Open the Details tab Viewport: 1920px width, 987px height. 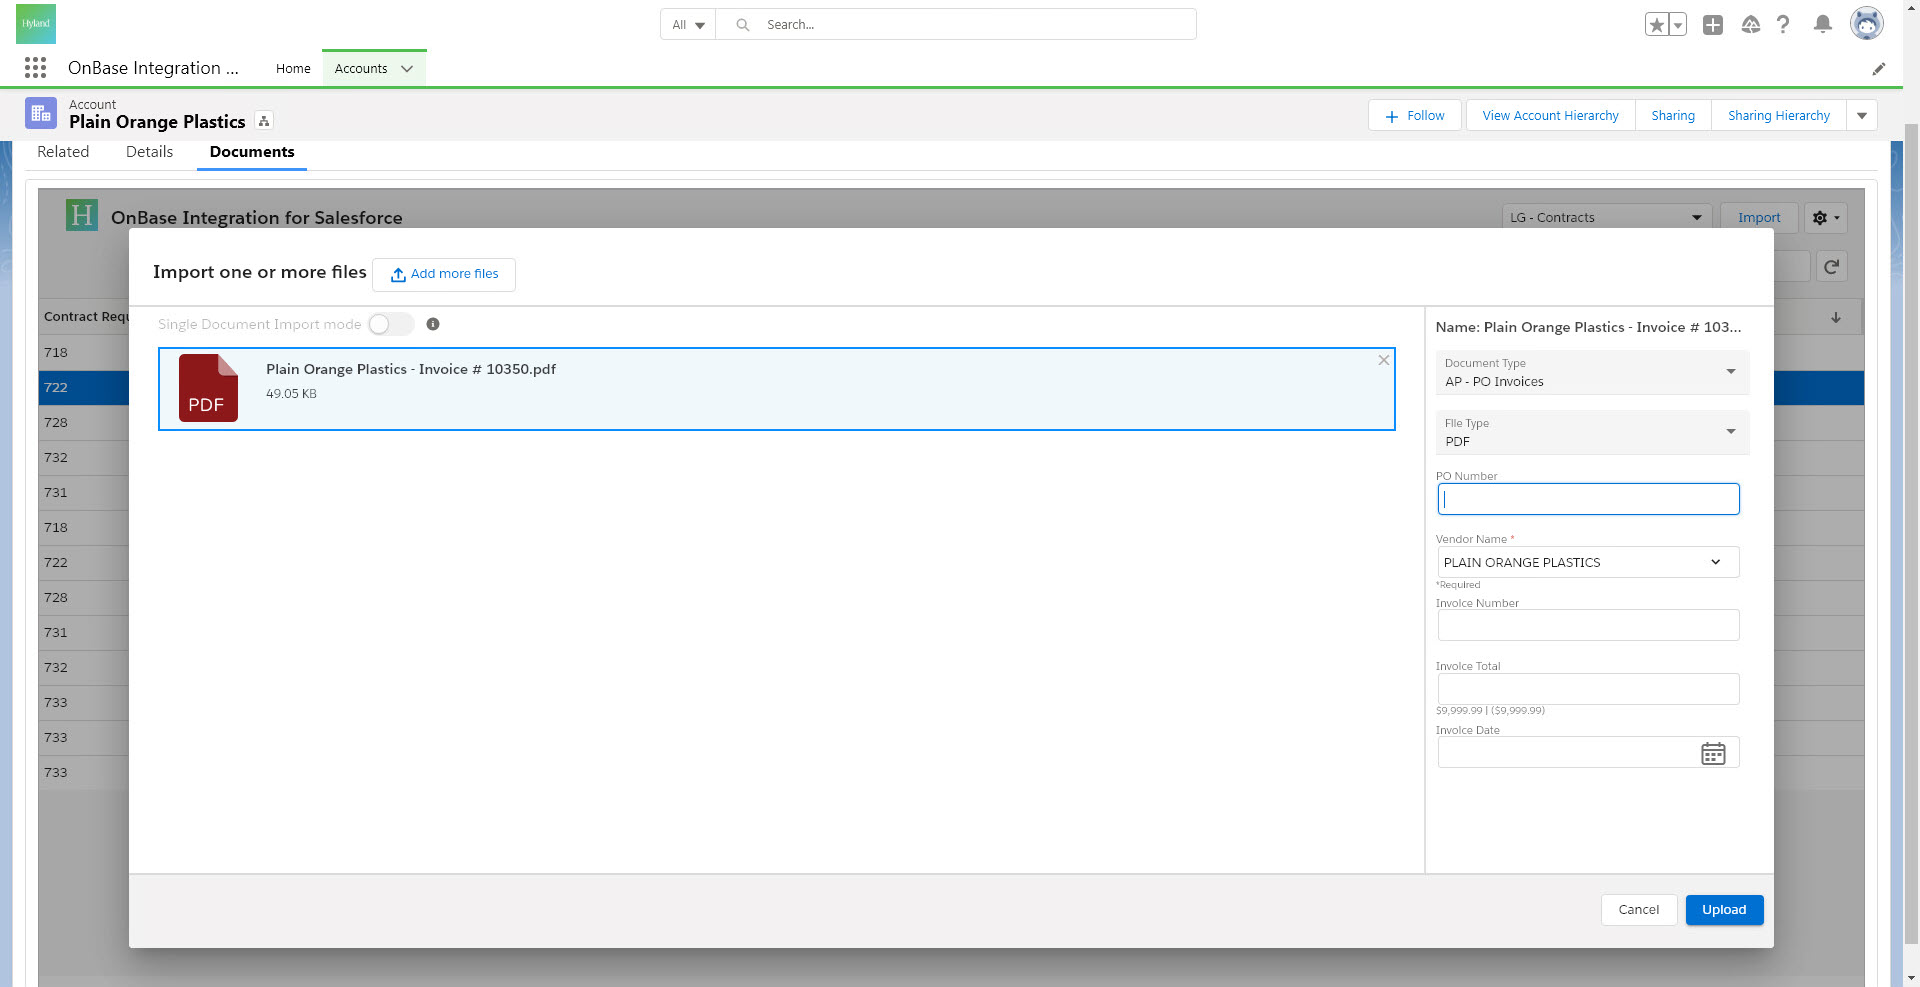point(149,152)
